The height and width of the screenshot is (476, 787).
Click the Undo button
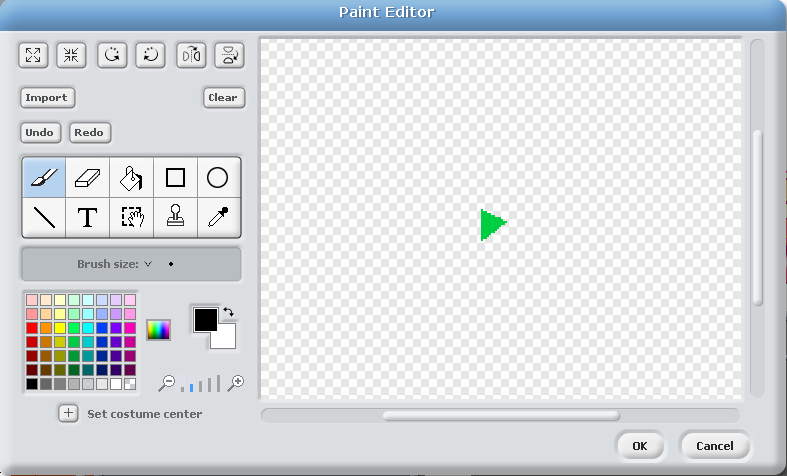point(40,132)
